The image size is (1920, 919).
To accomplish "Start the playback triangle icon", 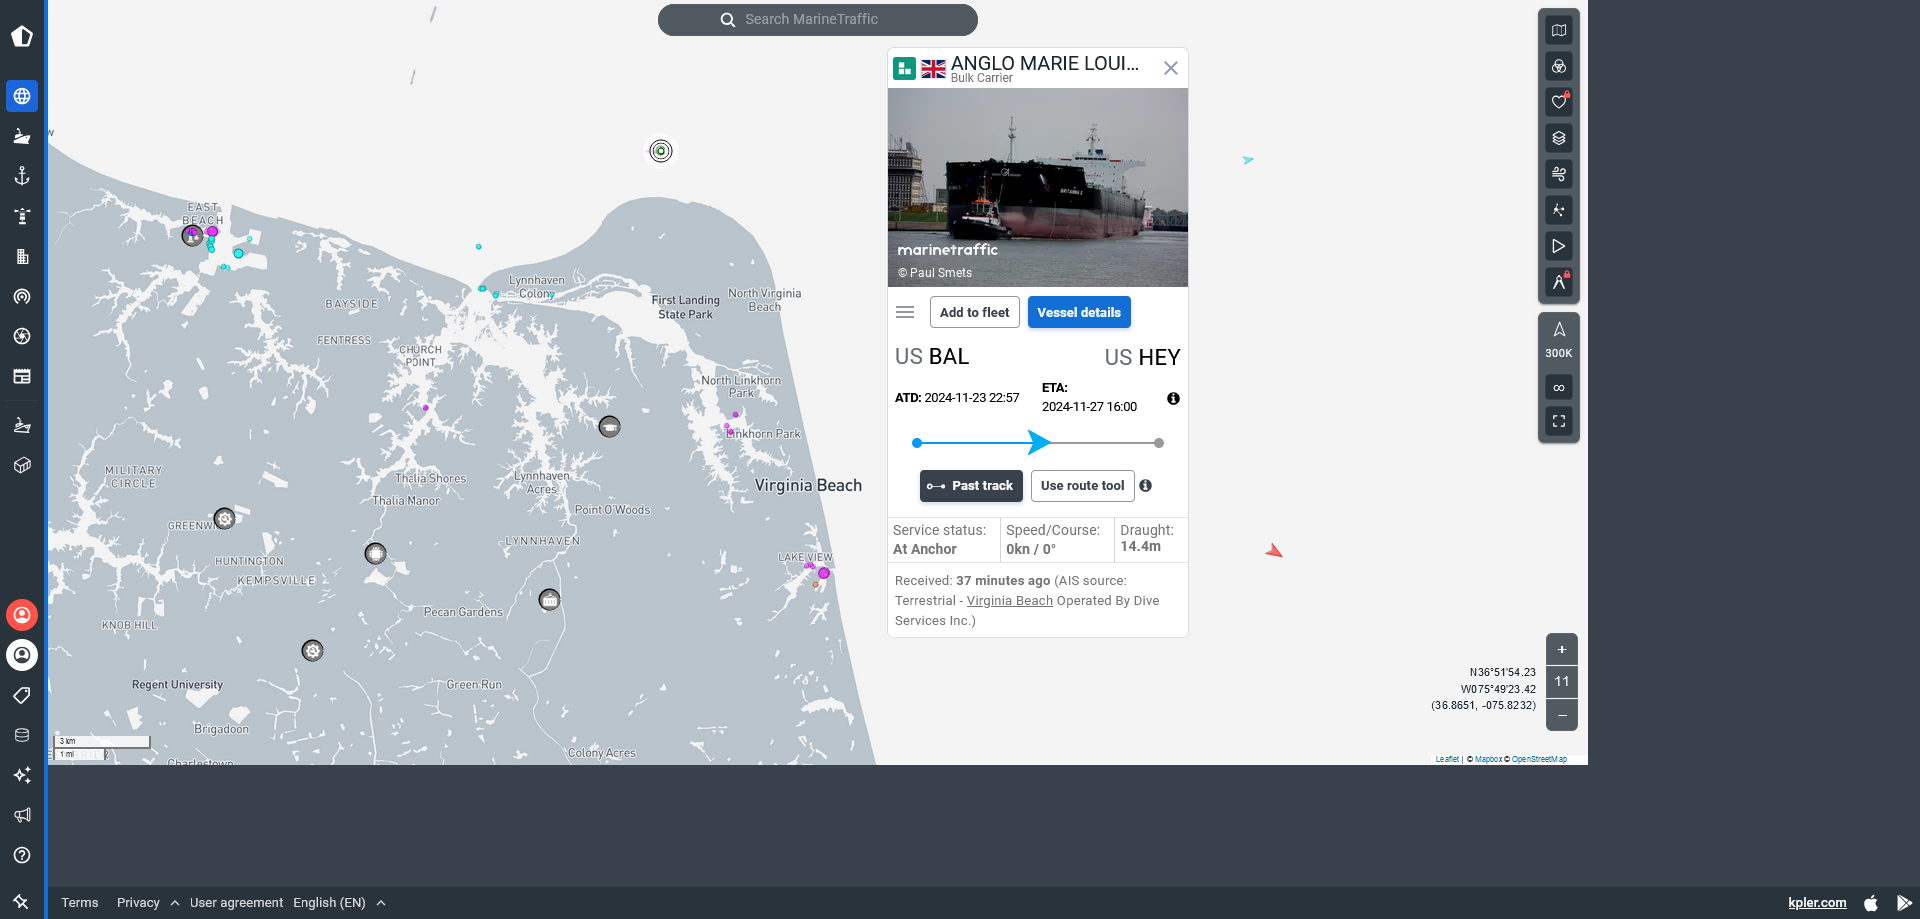I will click(1559, 246).
